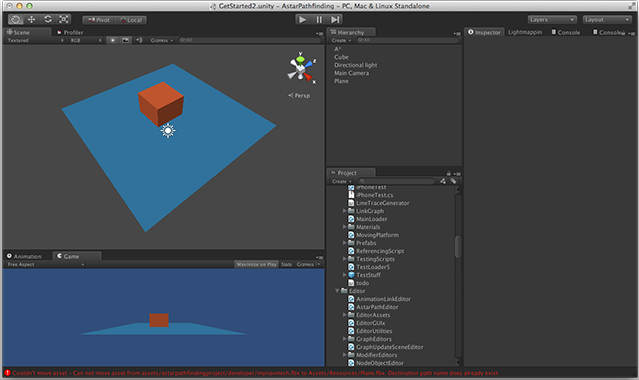Click the Step forward button
Viewport: 639px width, 380px height.
(x=335, y=20)
